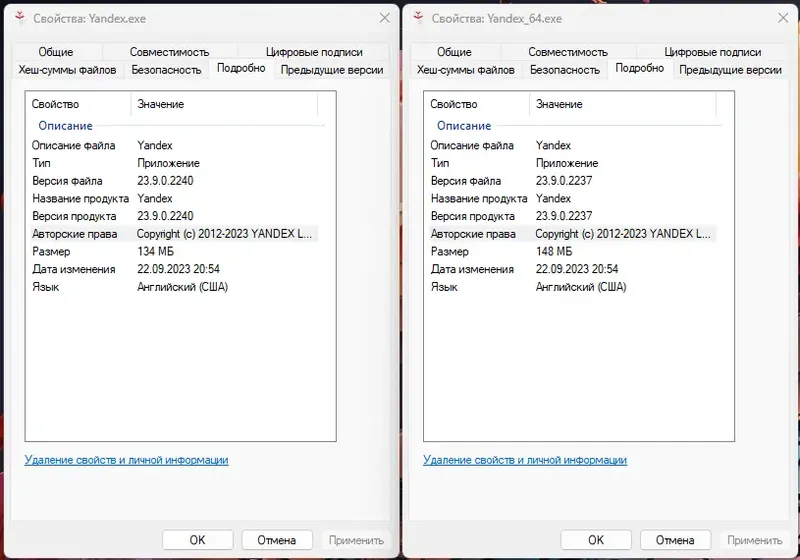Click the Значение column header in Yandex_64.exe window

click(623, 105)
